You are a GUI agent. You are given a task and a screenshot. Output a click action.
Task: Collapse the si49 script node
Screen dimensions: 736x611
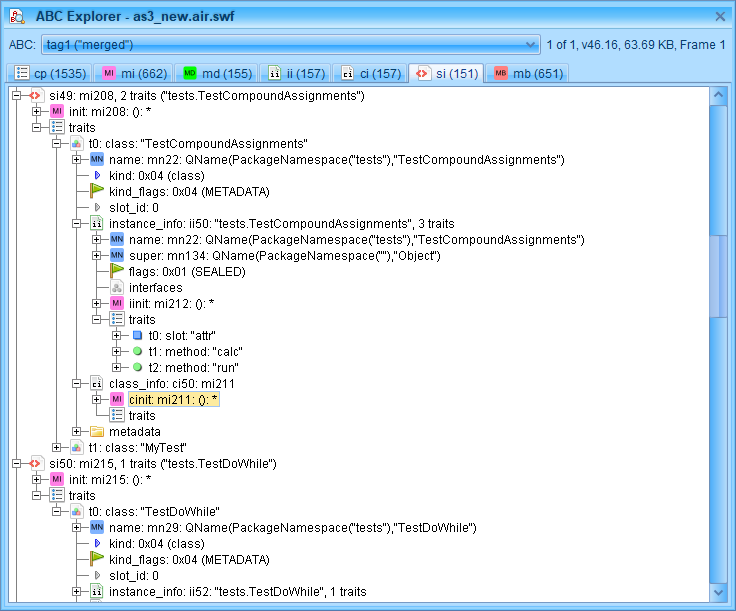click(16, 96)
